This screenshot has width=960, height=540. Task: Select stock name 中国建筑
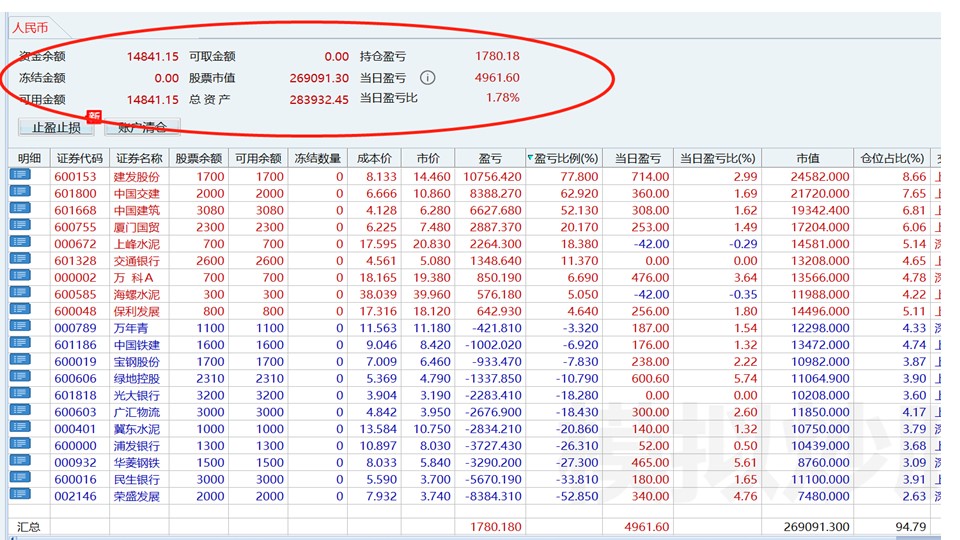(x=137, y=210)
